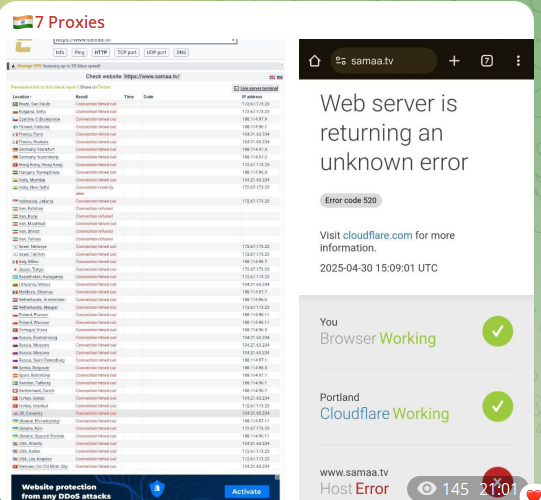Click the green Cloudflare Working checkmark
Screen dimensions: 541x500
[497, 406]
